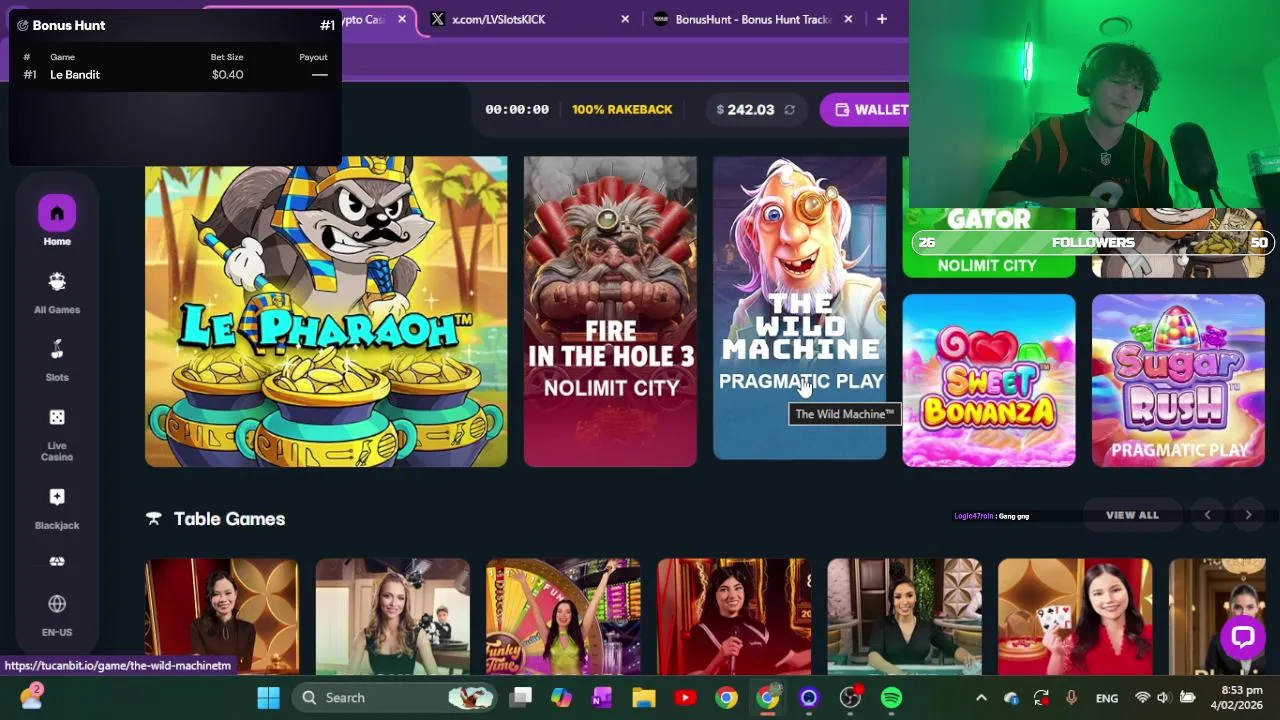Screen dimensions: 1280x720
Task: Close the BonusHunt tracker tab
Action: point(848,19)
